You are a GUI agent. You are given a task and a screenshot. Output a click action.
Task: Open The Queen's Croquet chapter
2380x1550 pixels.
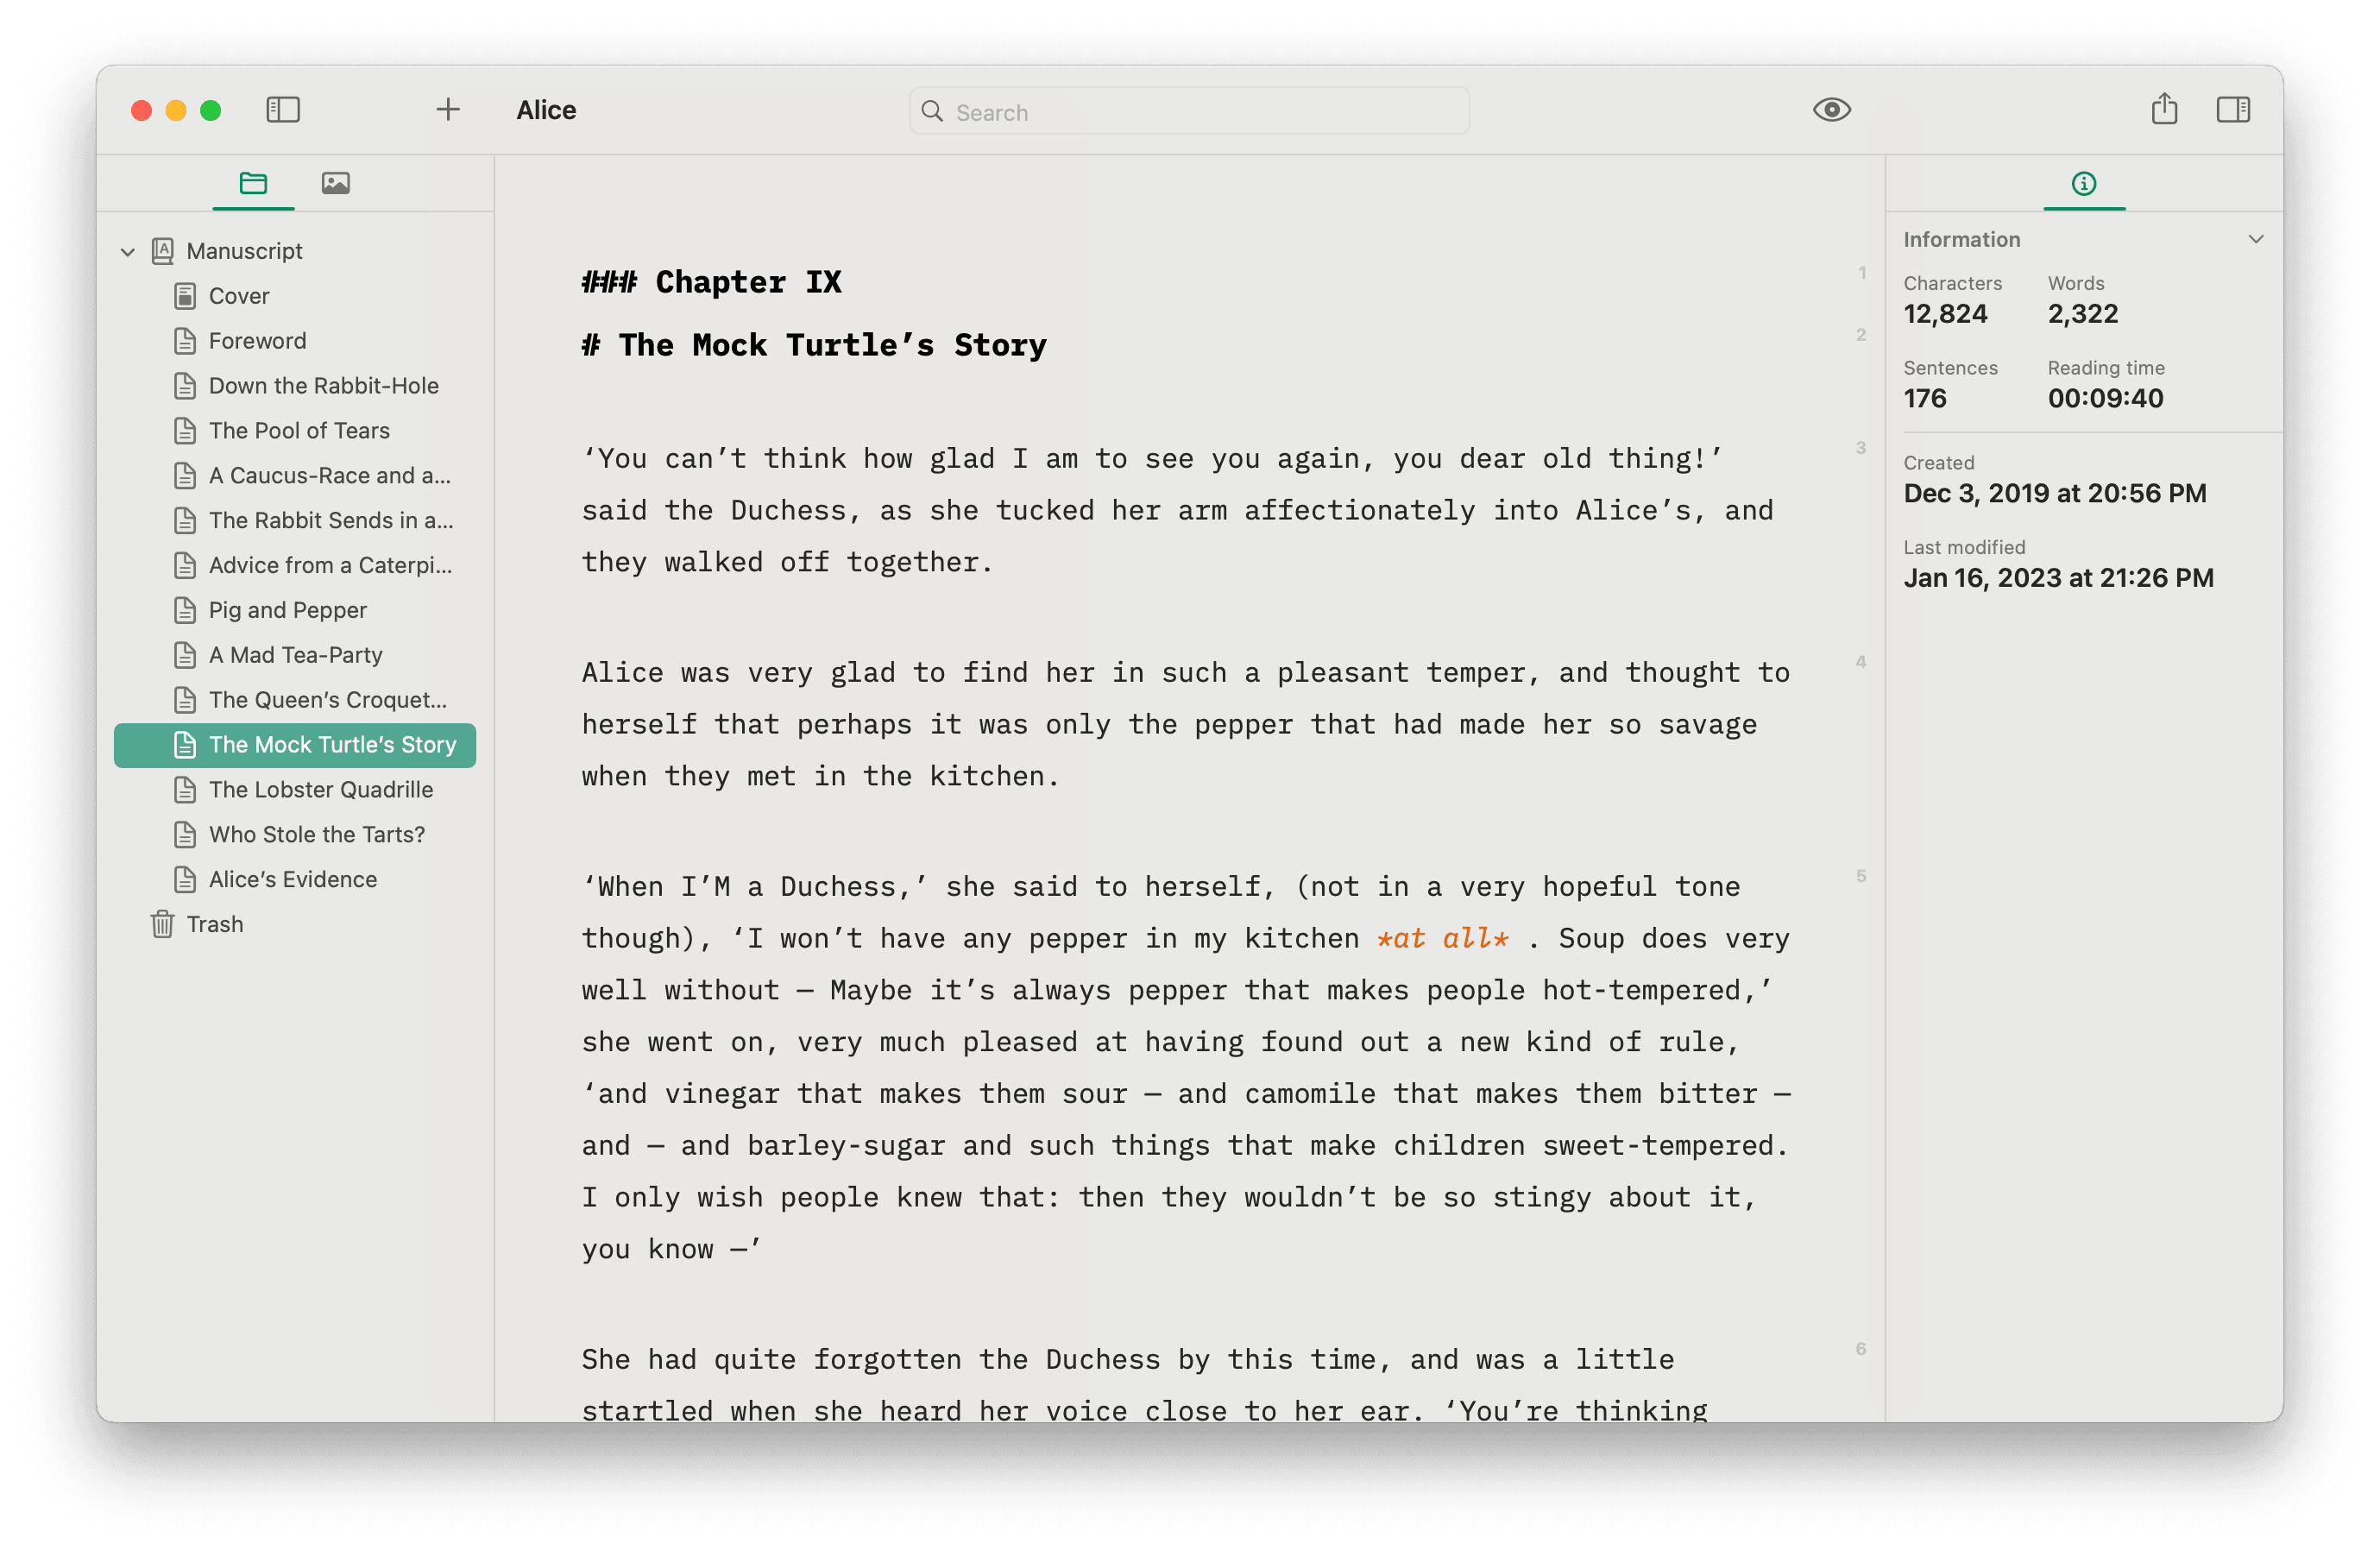pyautogui.click(x=295, y=701)
